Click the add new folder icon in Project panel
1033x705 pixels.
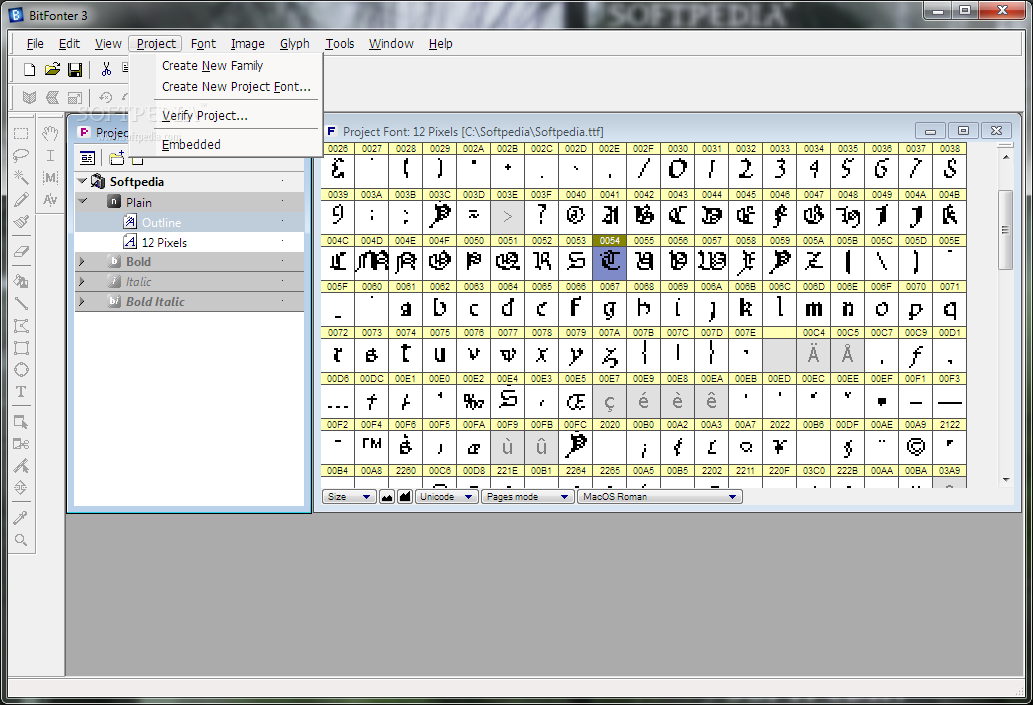[117, 157]
